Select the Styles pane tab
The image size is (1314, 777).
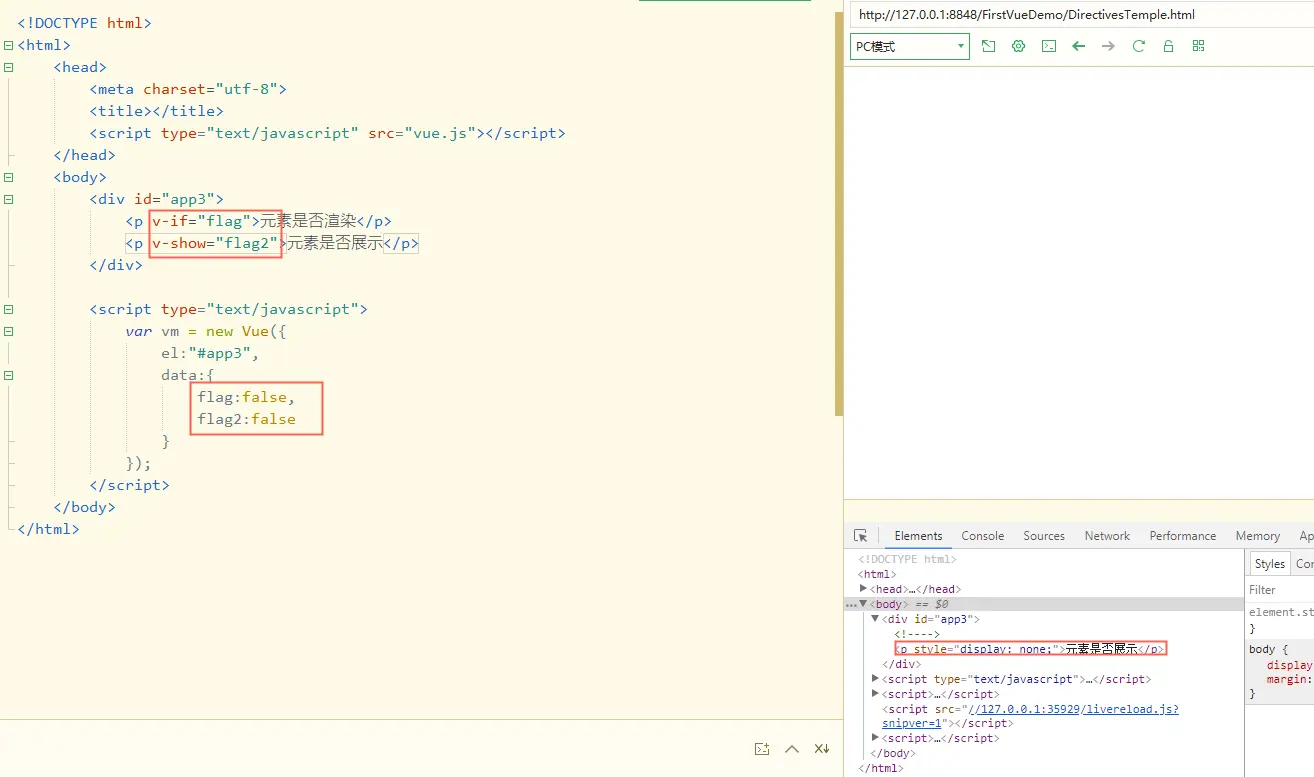click(1269, 564)
